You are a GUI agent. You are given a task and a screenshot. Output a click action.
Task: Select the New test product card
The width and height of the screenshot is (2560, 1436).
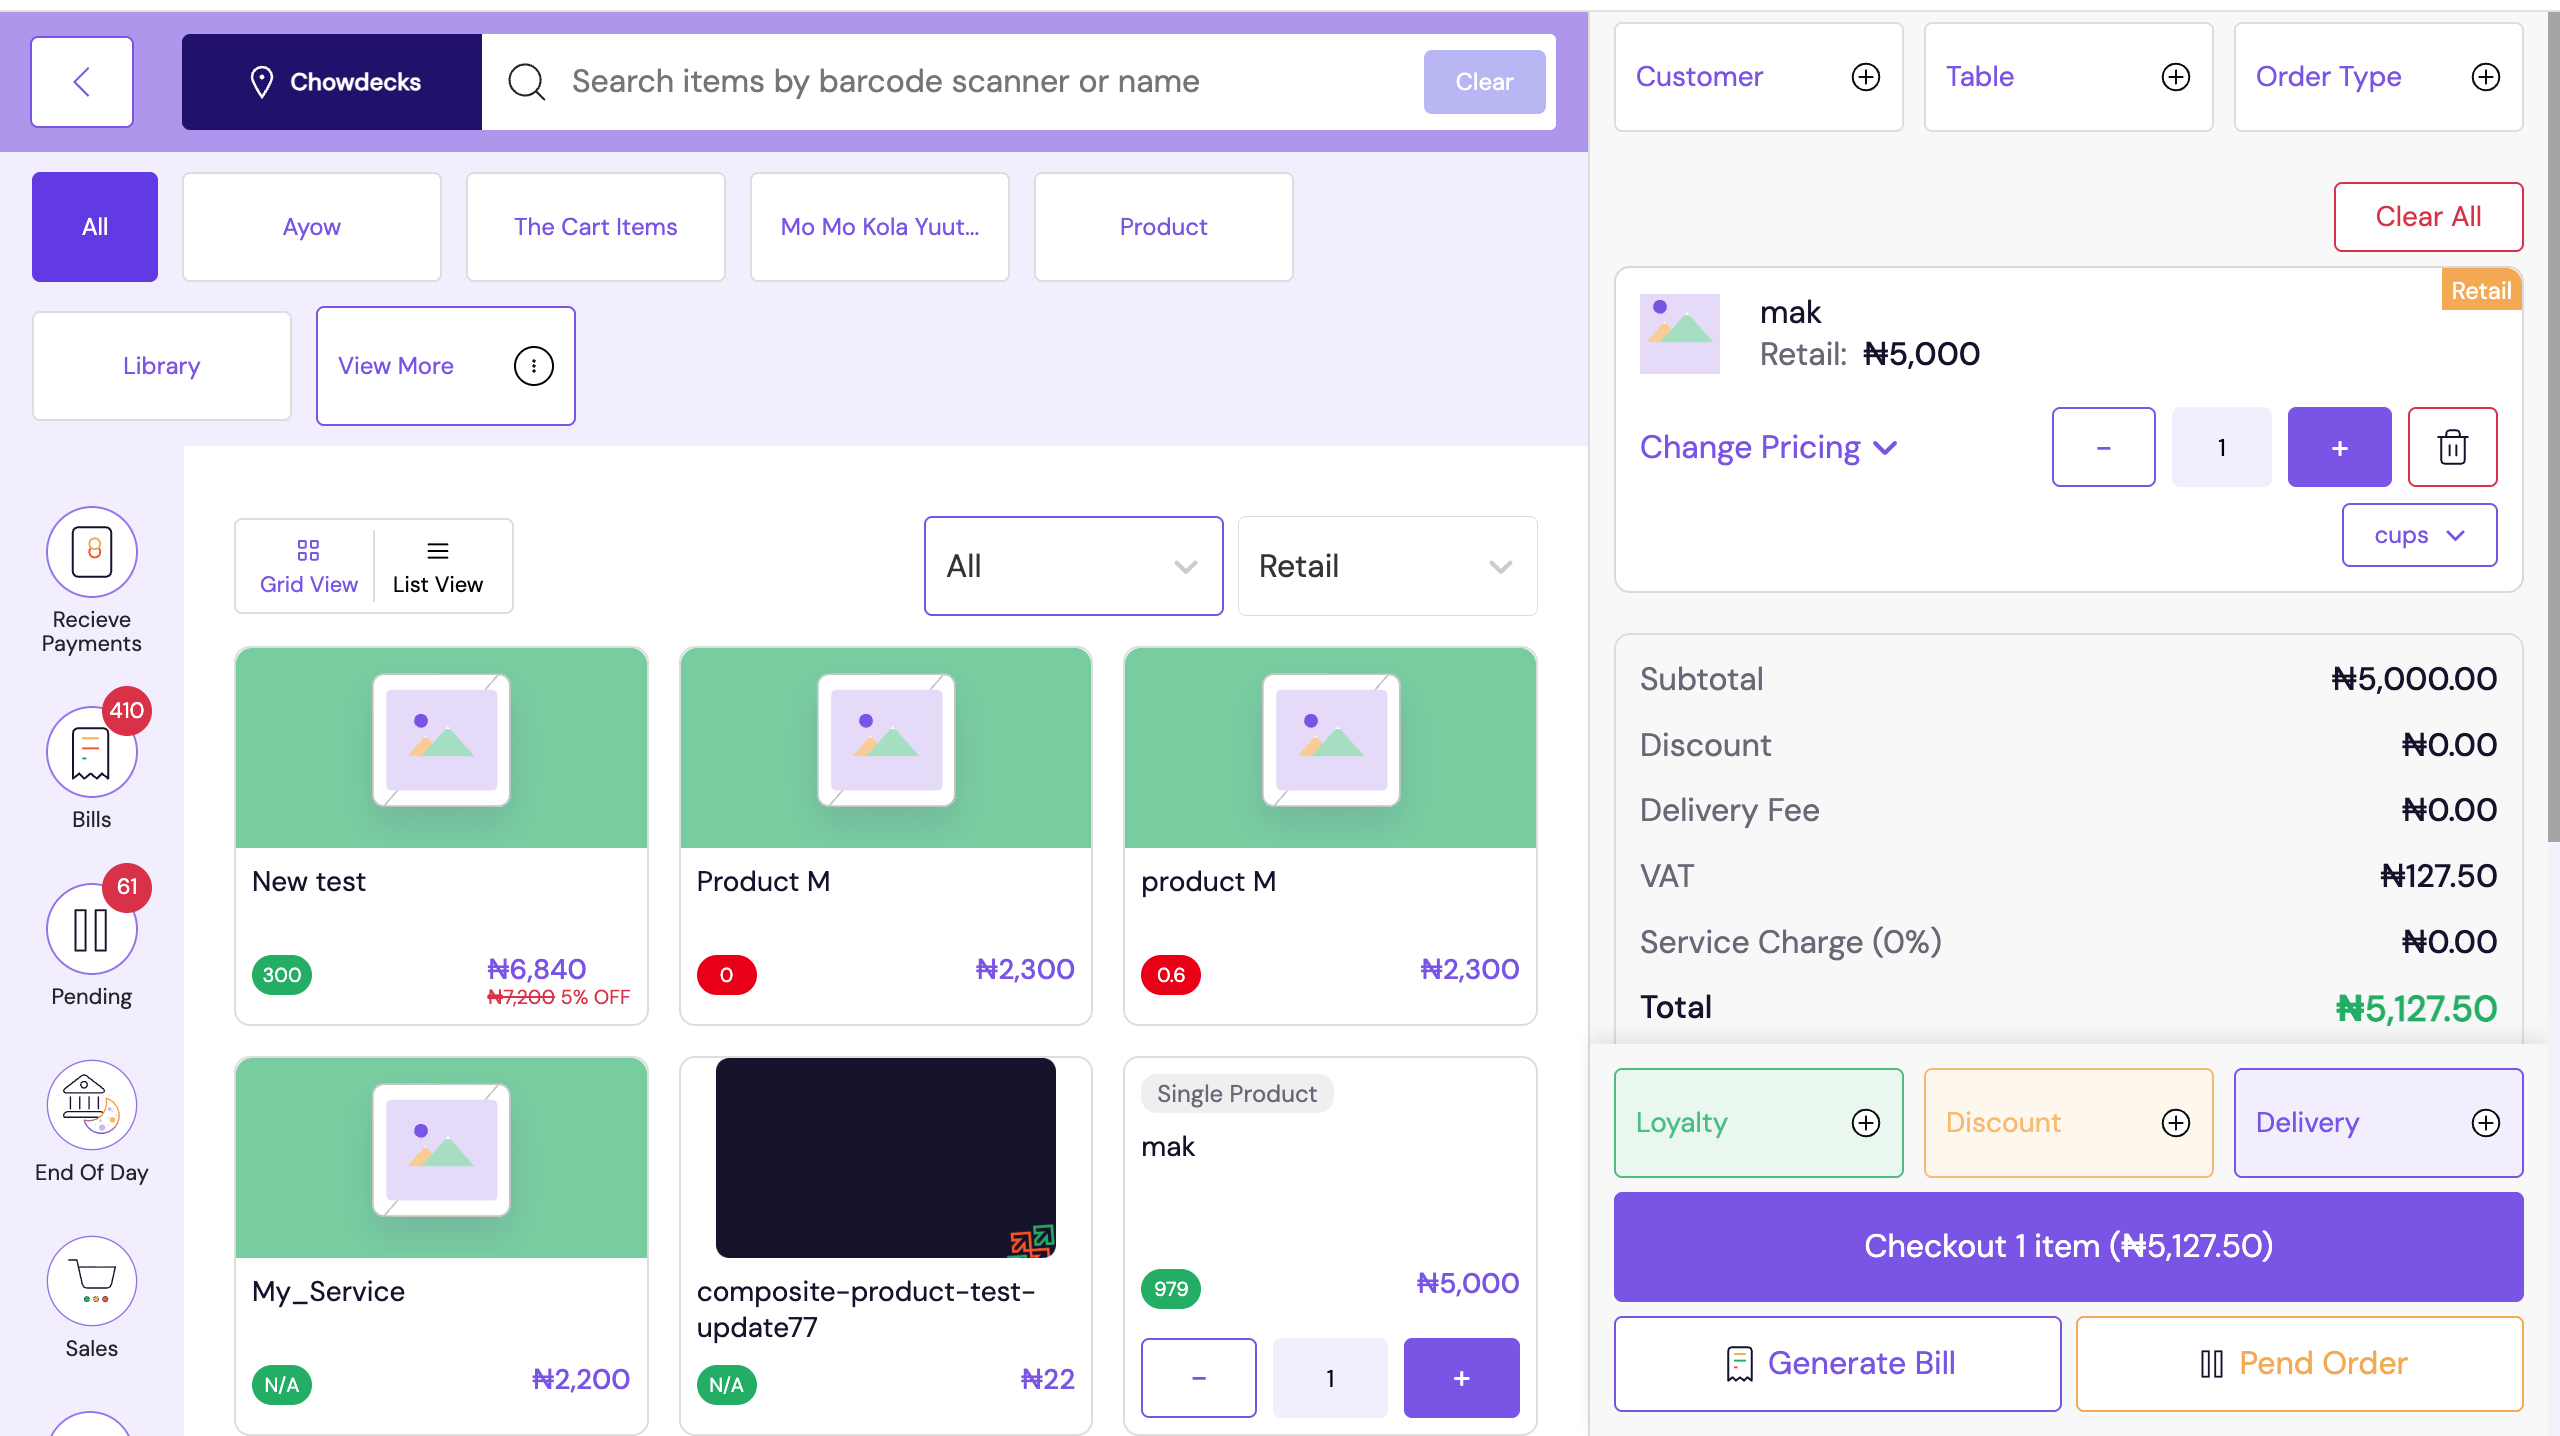tap(441, 835)
